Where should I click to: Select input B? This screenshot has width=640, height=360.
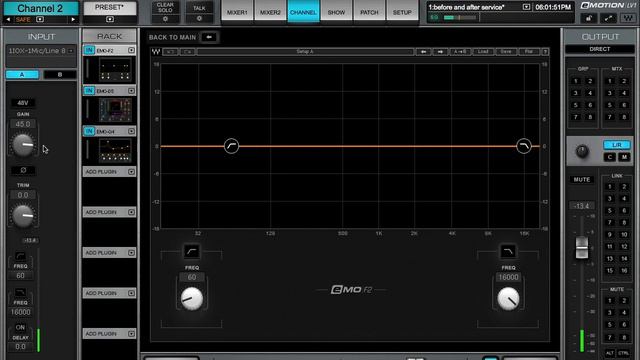[x=60, y=75]
